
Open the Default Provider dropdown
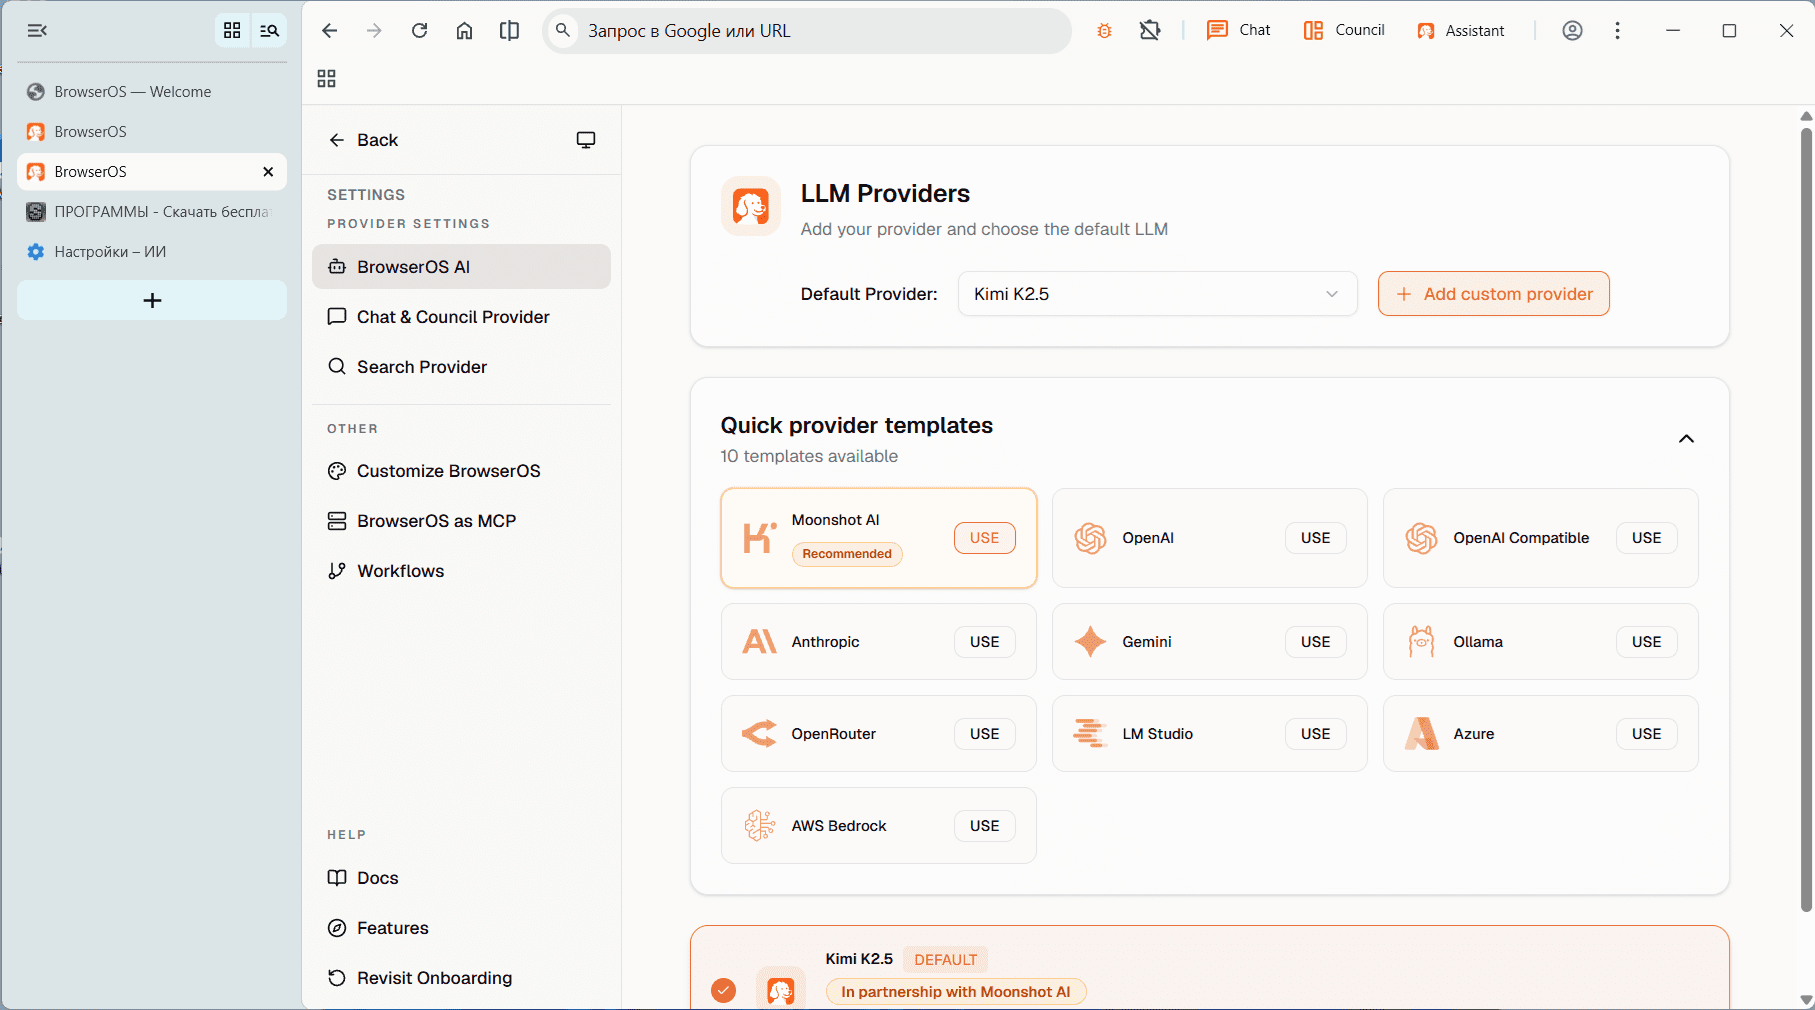click(1157, 294)
